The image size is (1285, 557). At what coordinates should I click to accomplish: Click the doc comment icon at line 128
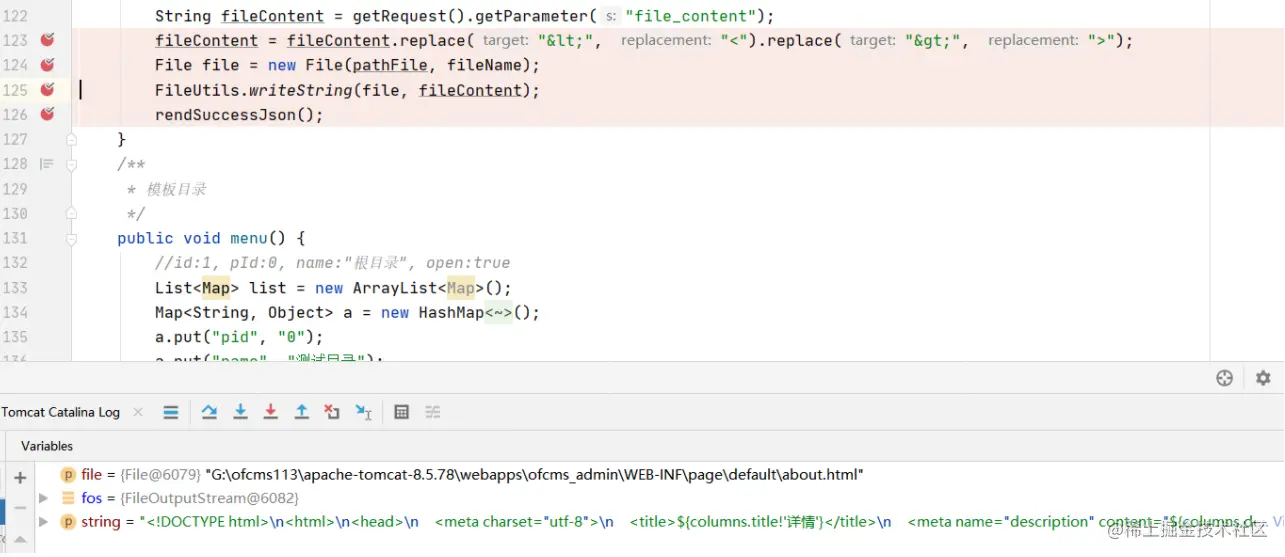tap(46, 164)
